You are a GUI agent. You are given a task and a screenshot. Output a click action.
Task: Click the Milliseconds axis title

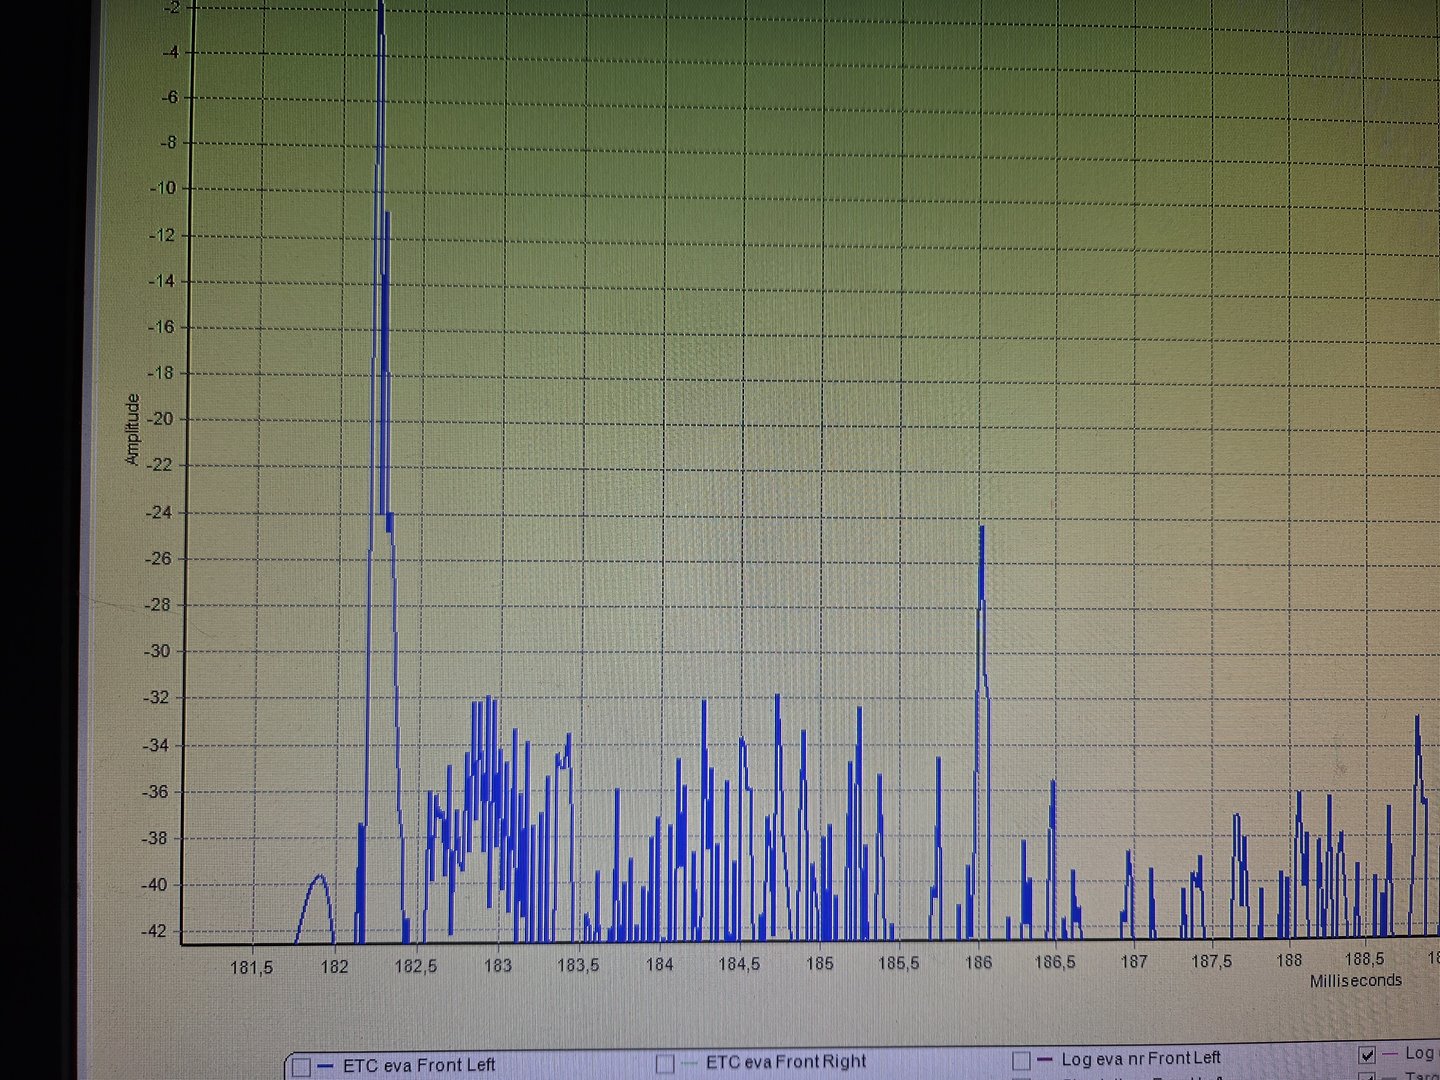coord(1356,981)
